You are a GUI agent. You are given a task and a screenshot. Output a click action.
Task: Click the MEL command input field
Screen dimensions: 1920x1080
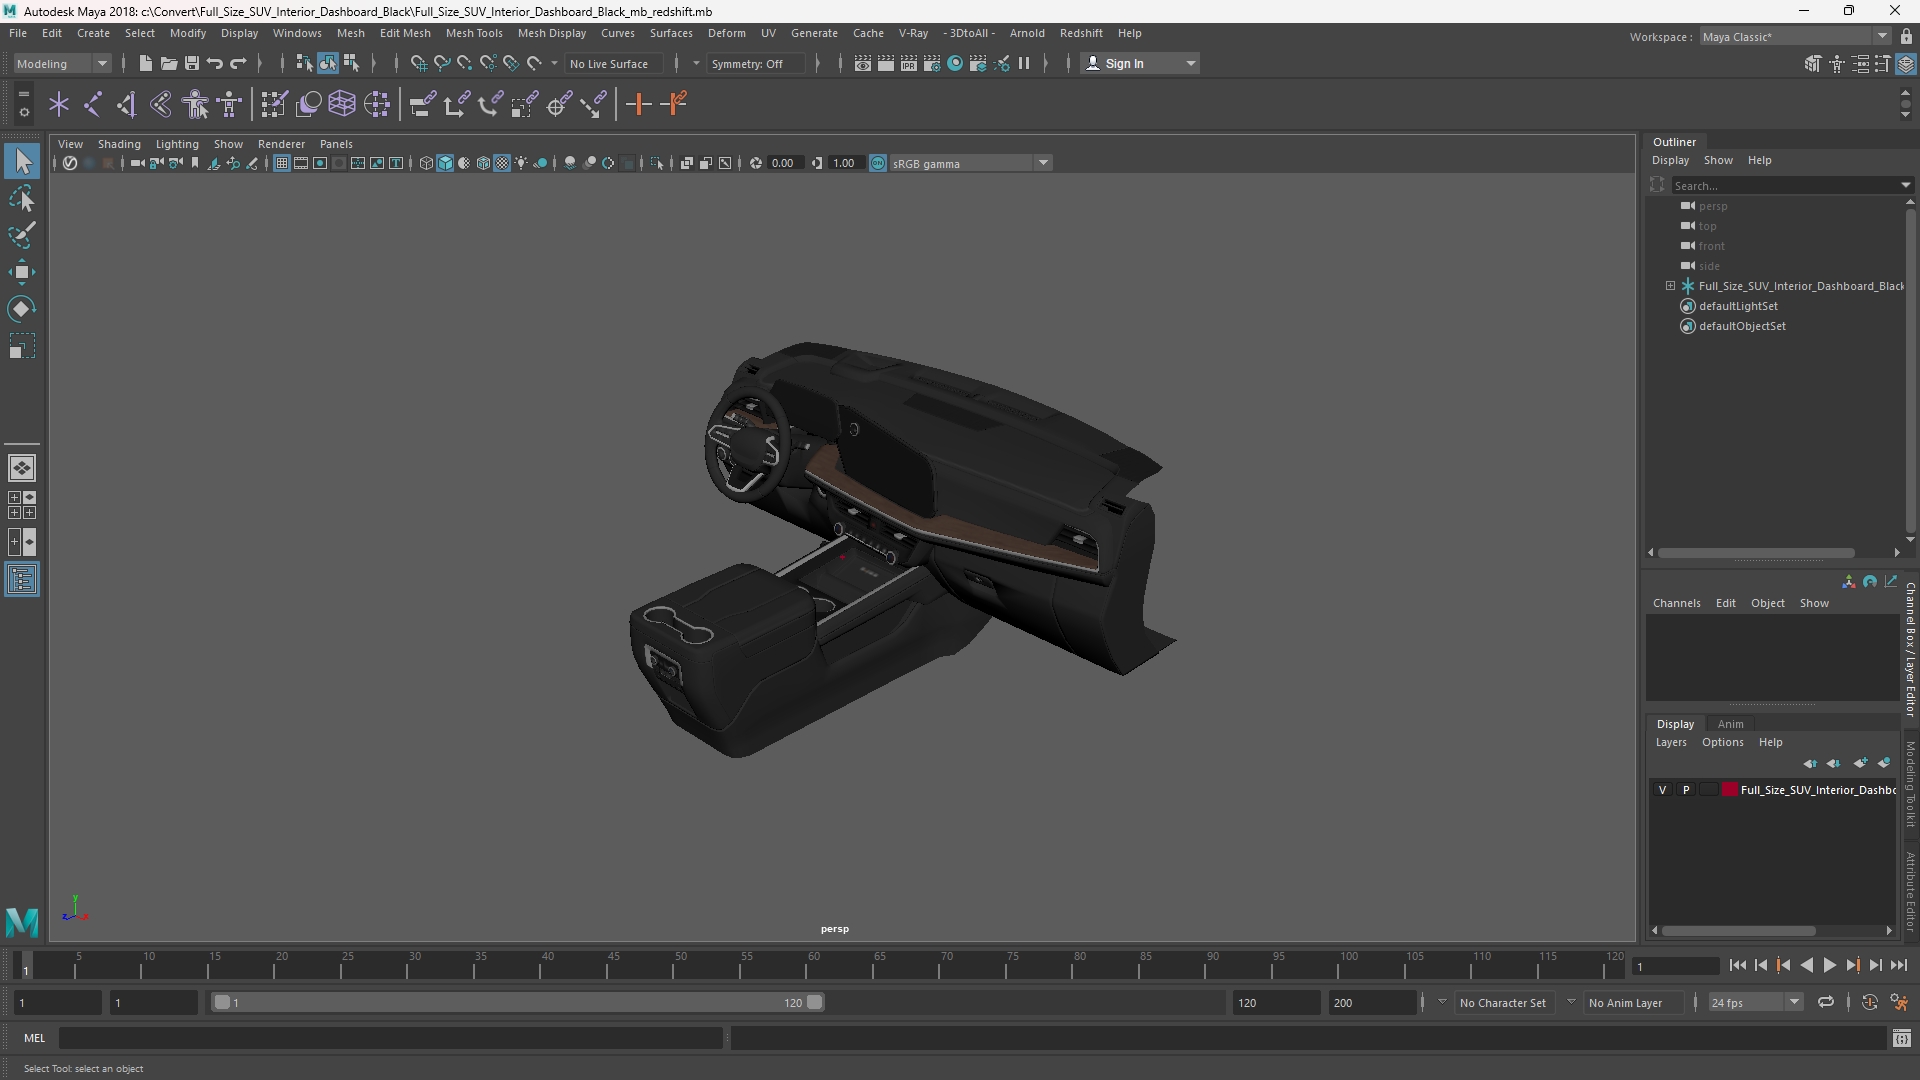[391, 1039]
